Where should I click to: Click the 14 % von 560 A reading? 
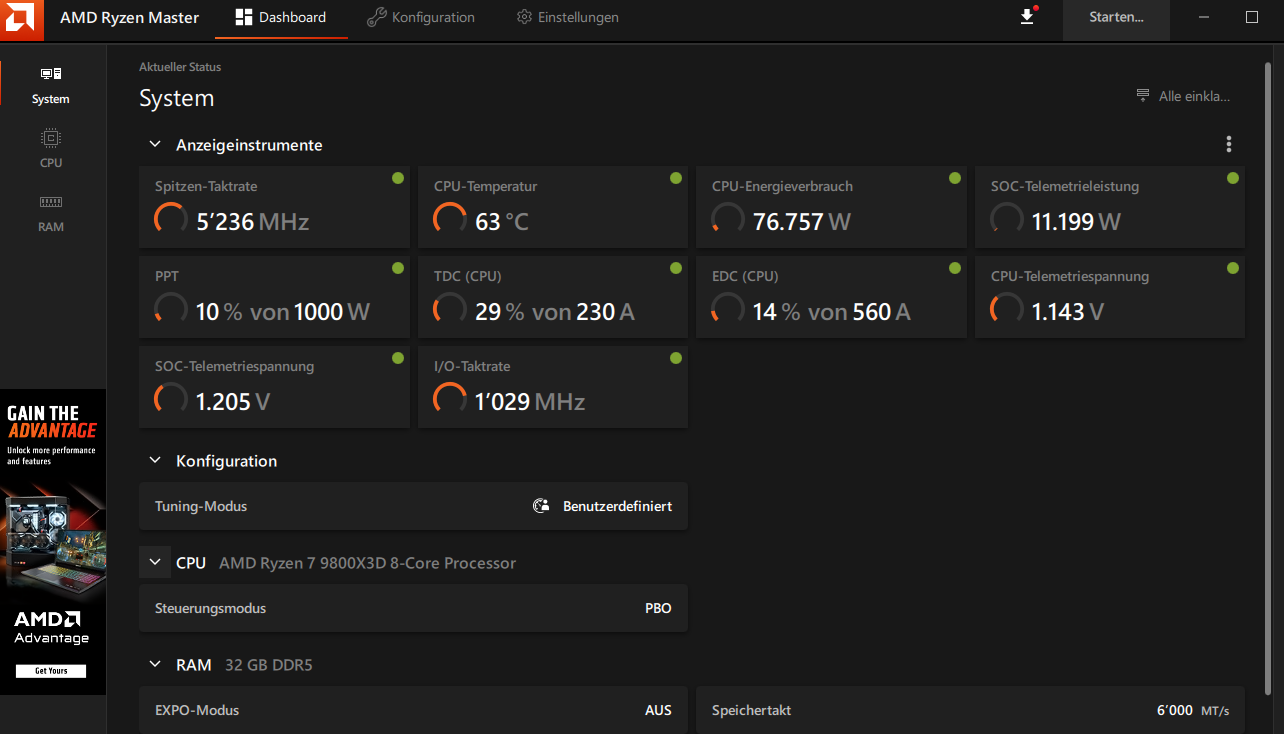(832, 311)
